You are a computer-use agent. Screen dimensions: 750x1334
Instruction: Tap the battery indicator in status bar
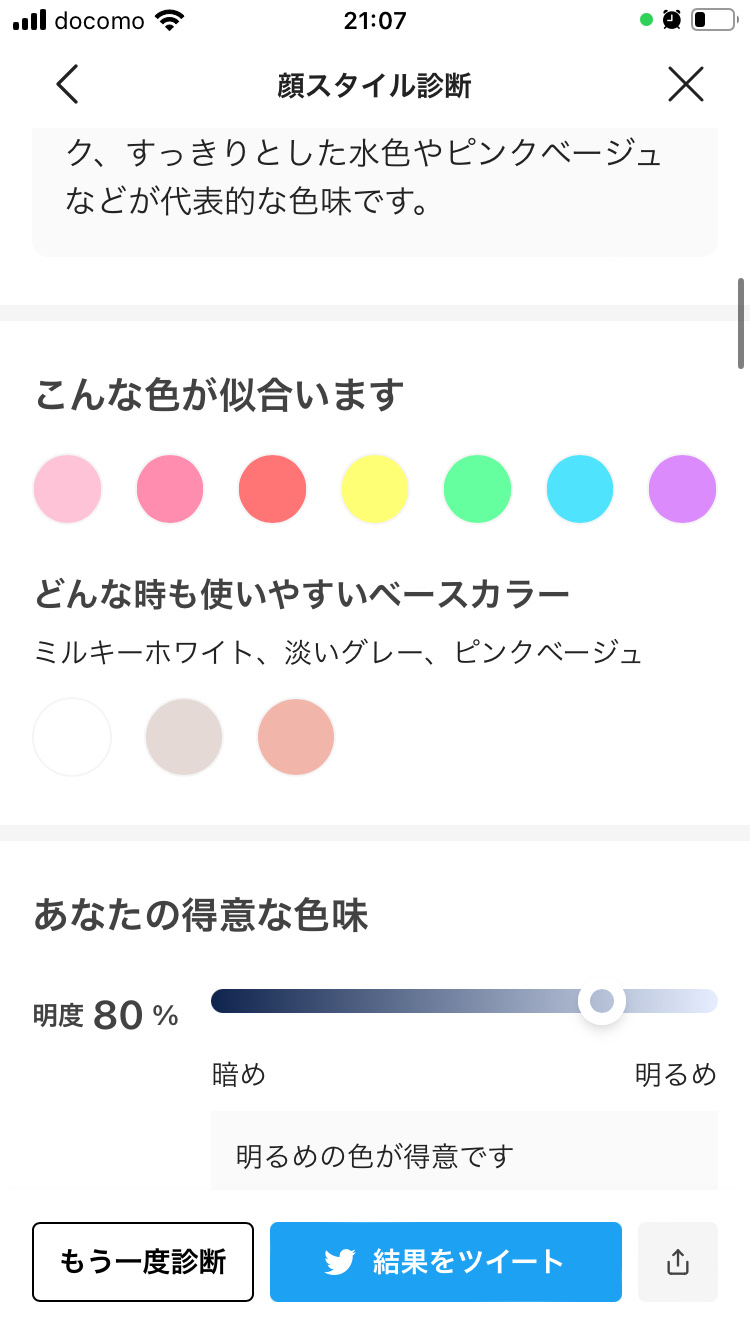click(x=712, y=20)
